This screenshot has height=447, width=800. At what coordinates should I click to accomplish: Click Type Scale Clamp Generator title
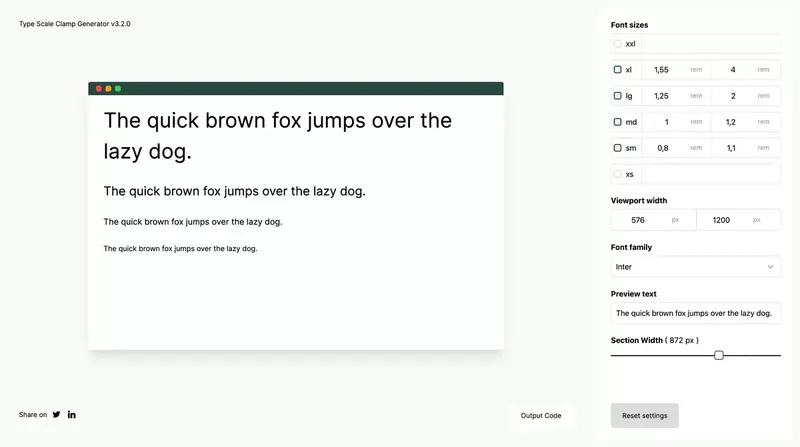click(x=74, y=24)
